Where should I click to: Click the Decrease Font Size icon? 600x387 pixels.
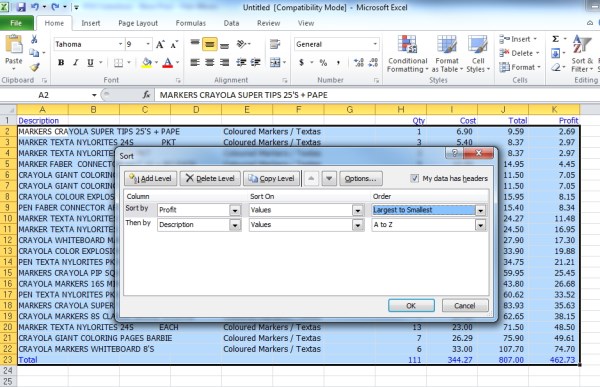tap(174, 44)
